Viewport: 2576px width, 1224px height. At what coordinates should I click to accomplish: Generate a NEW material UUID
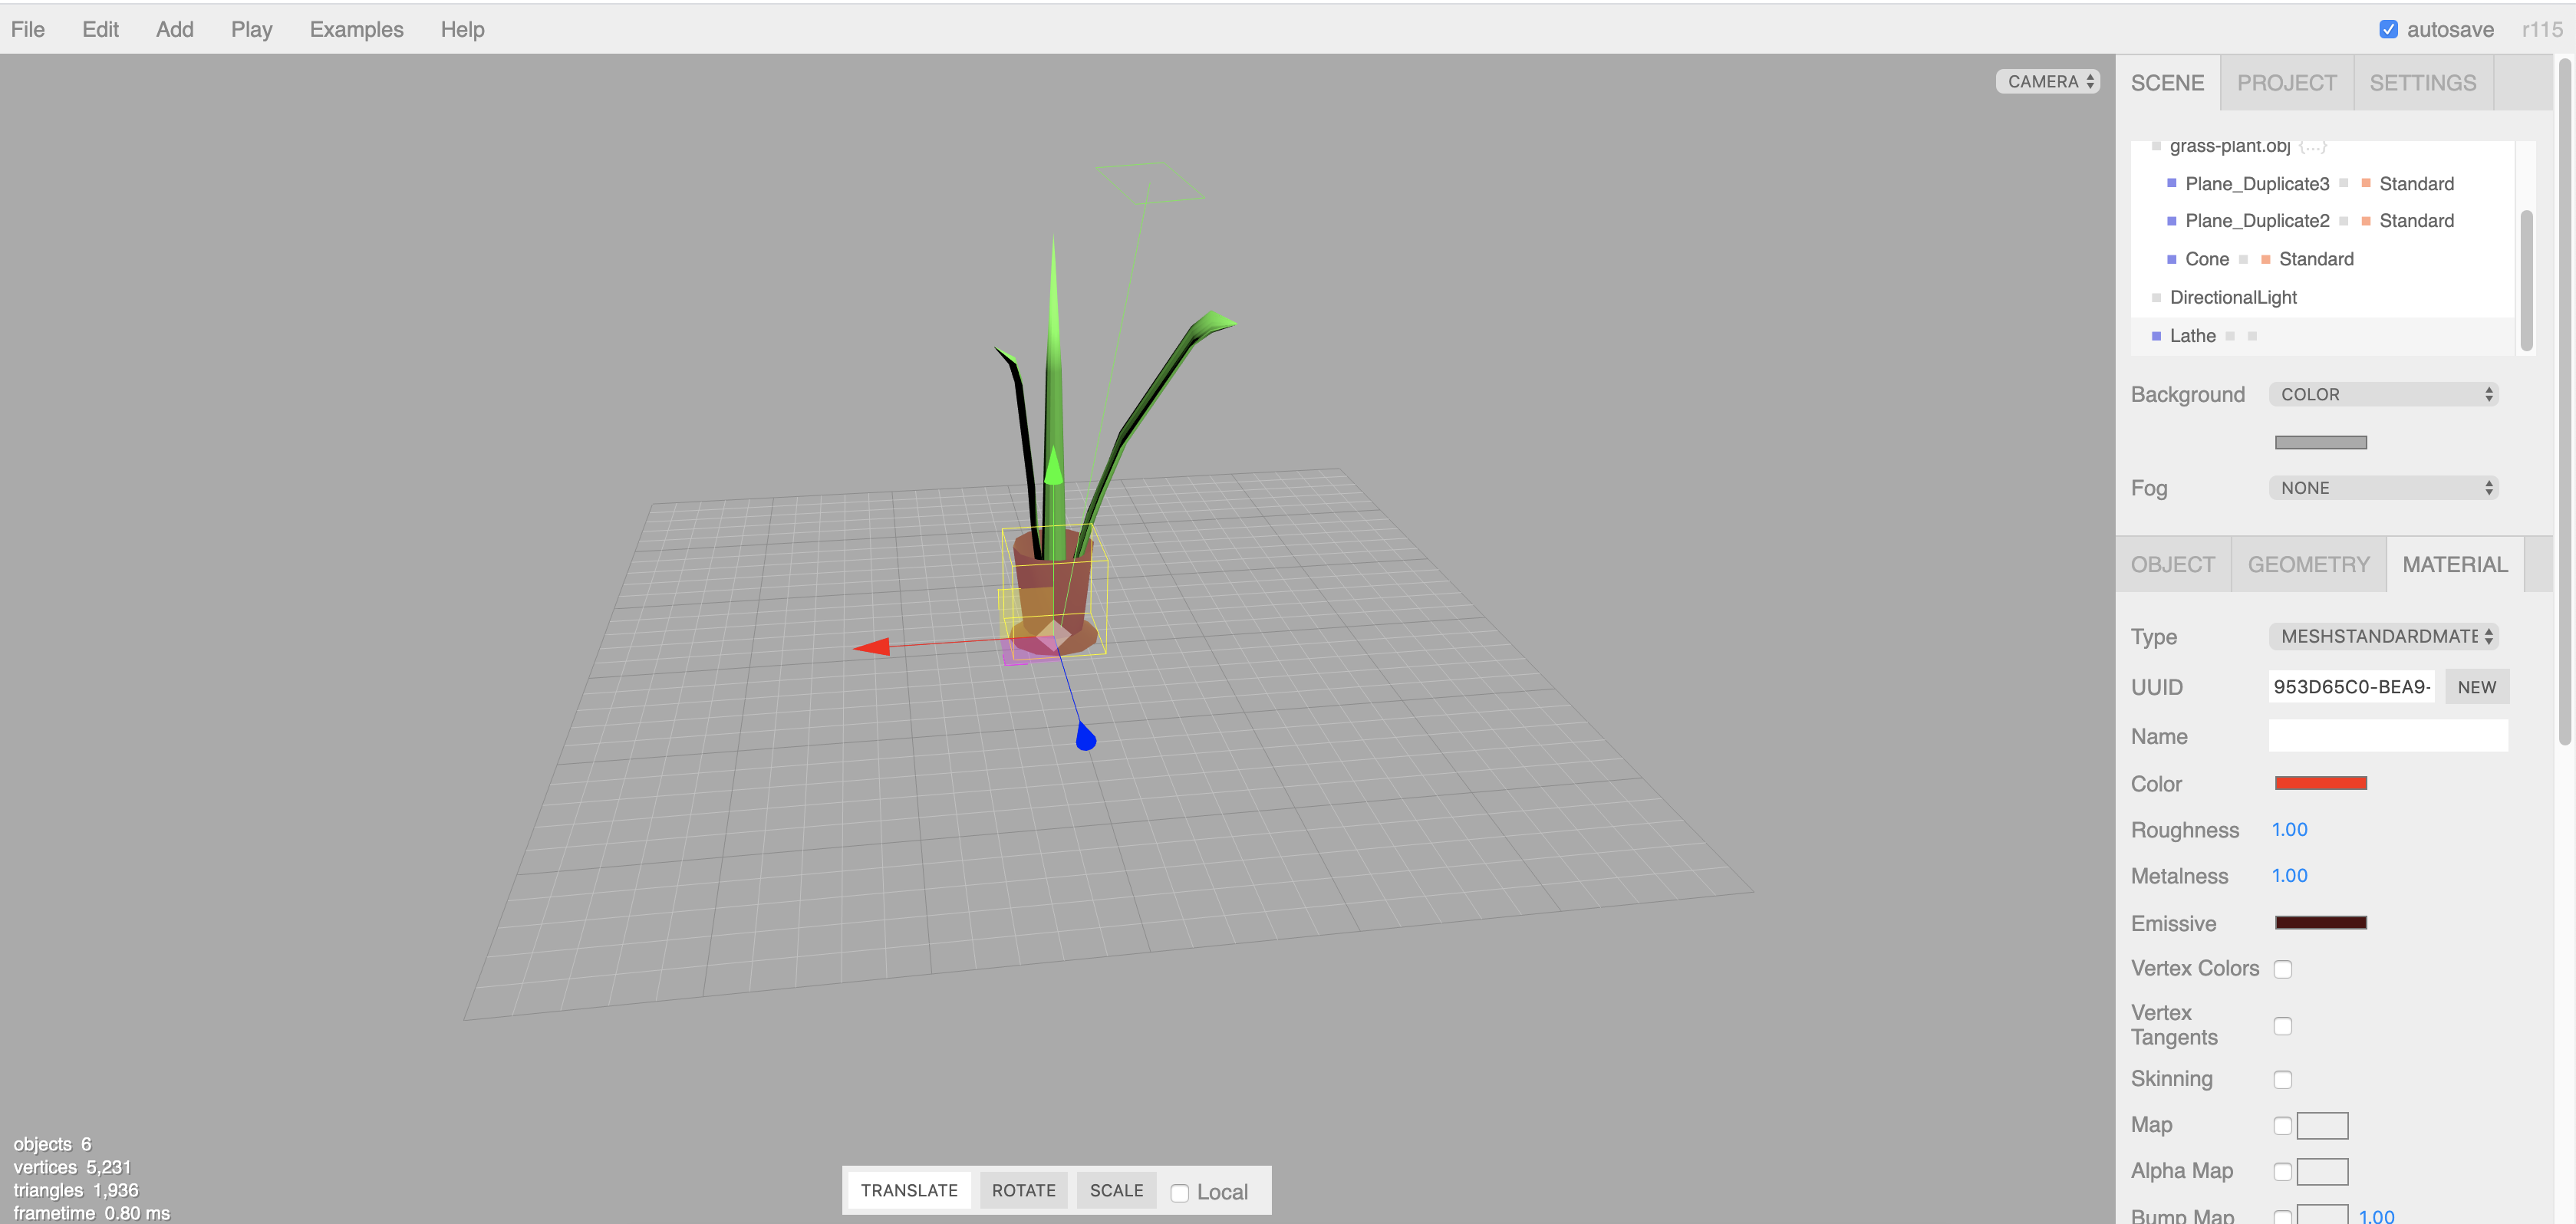pyautogui.click(x=2476, y=687)
